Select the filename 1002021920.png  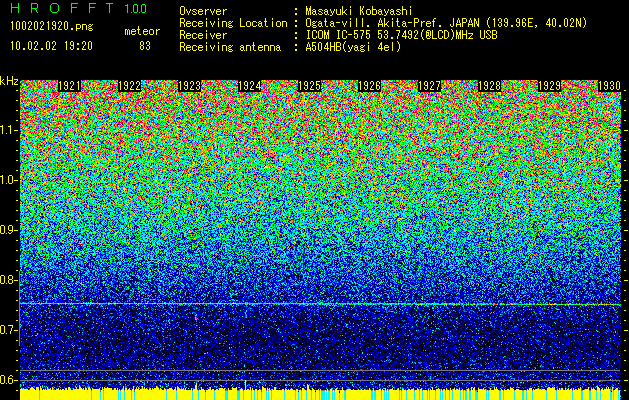(52, 27)
